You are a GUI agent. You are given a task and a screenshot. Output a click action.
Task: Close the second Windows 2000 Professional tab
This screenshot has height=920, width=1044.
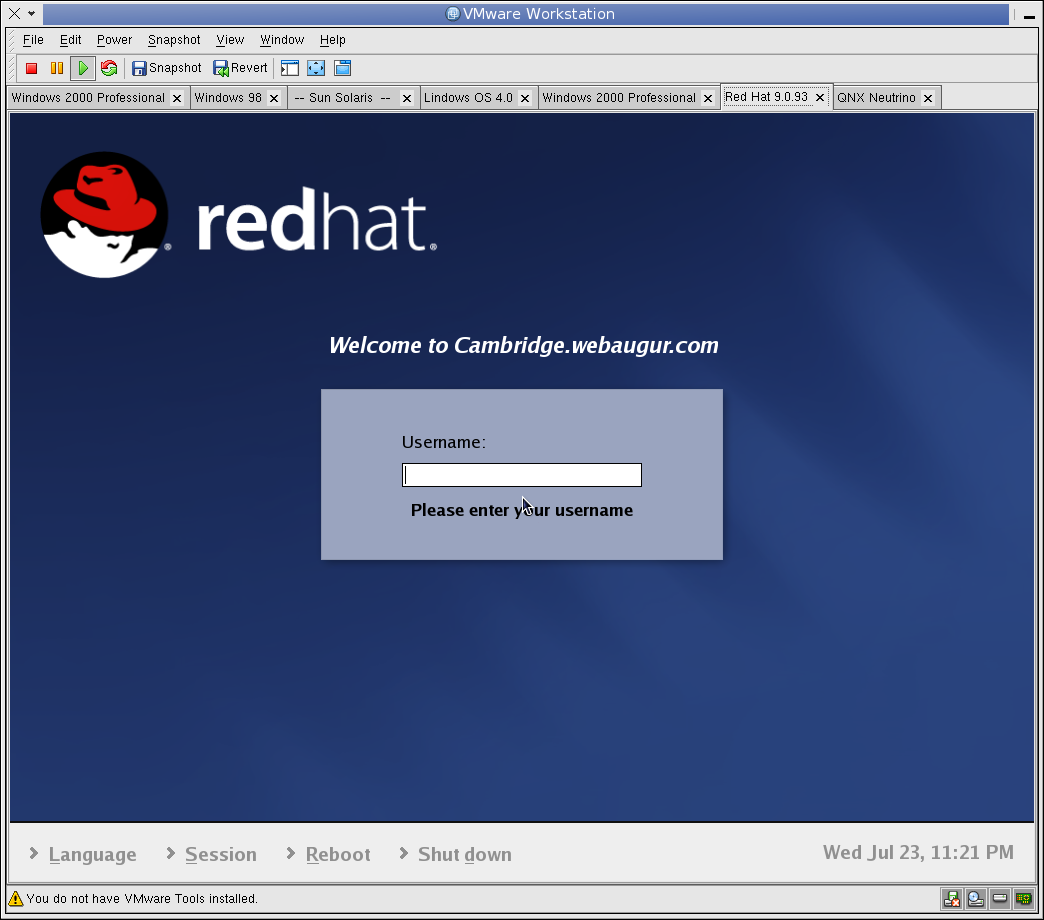(708, 99)
